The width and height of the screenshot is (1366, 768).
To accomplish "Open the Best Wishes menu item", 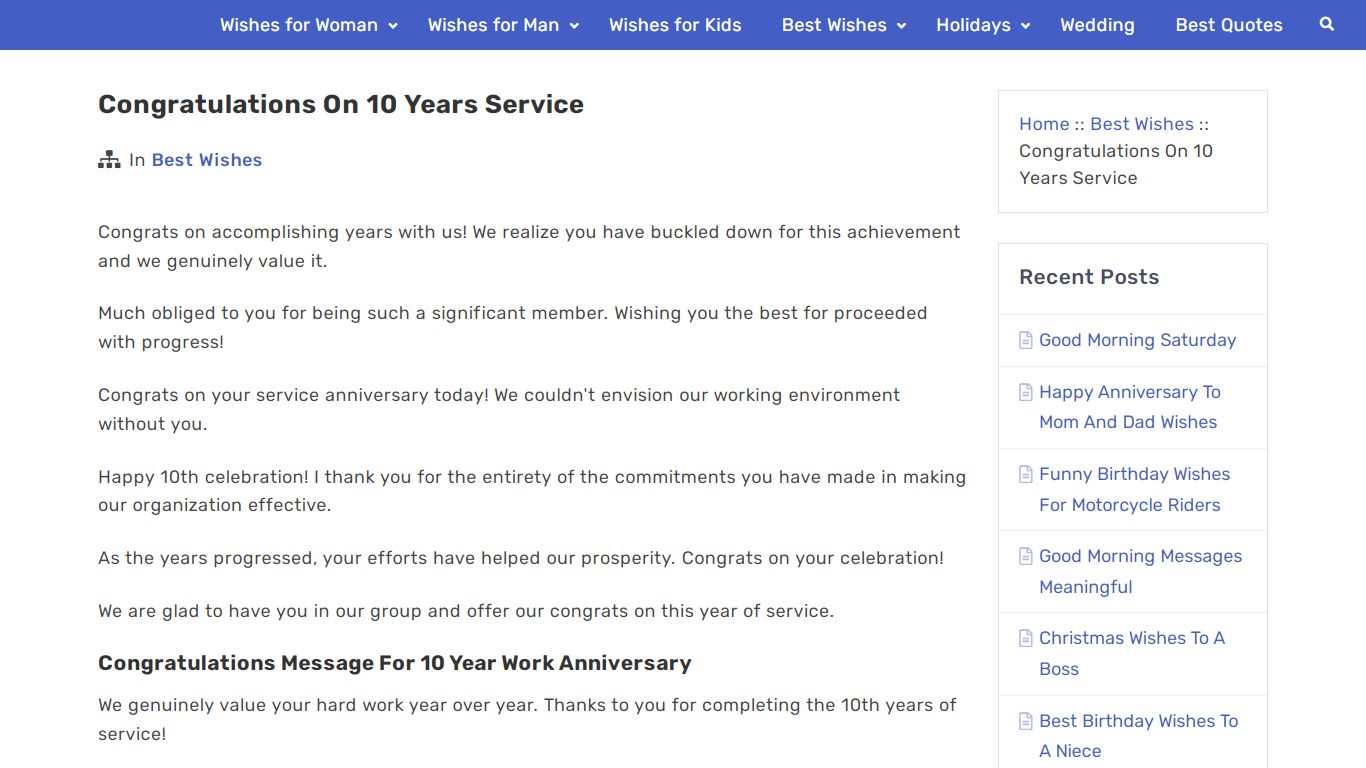I will click(x=834, y=25).
